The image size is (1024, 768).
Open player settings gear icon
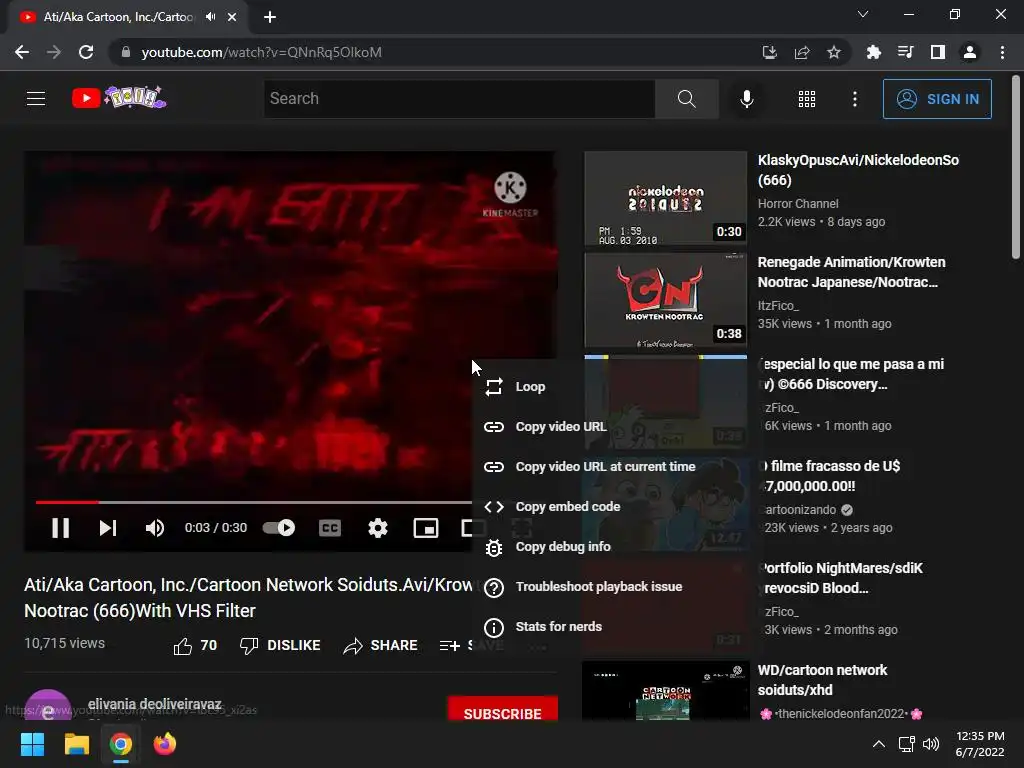tap(377, 528)
